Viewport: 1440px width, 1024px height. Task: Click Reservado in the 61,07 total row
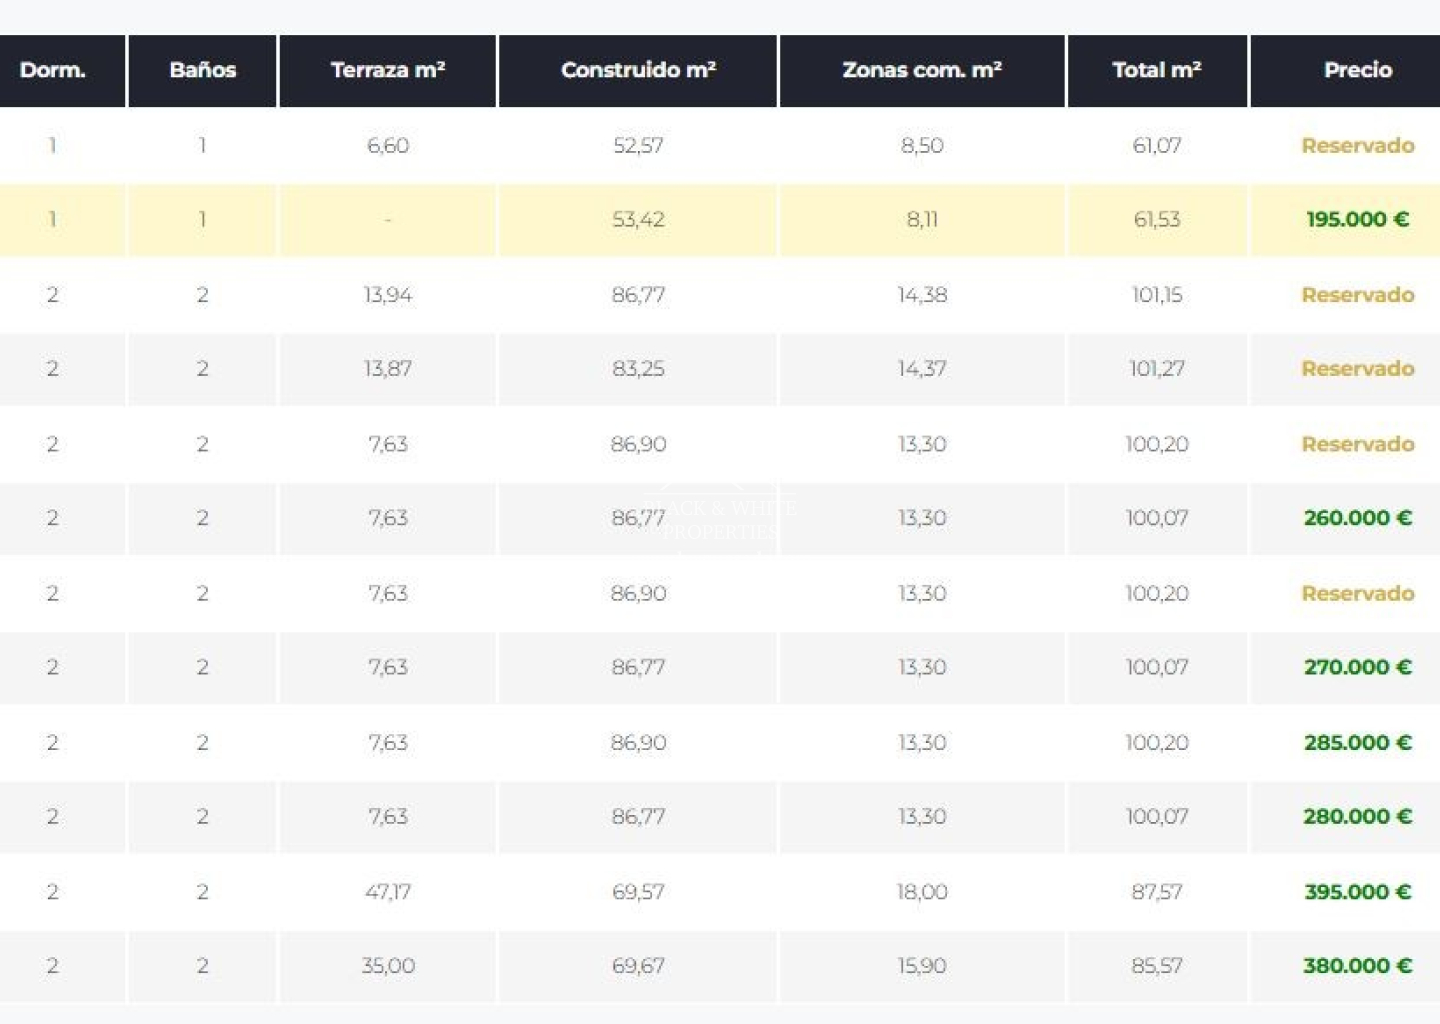[x=1357, y=145]
